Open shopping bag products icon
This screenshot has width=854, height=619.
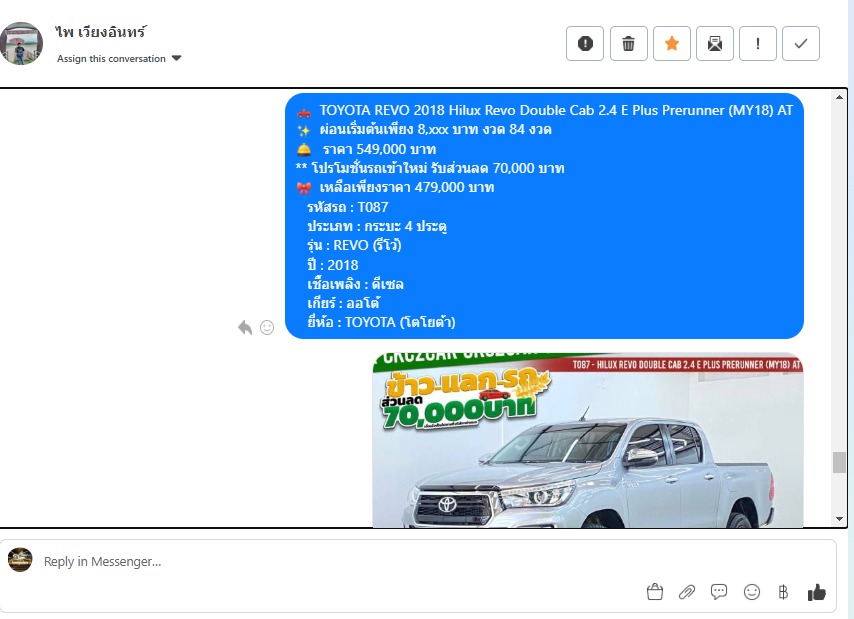[x=655, y=592]
